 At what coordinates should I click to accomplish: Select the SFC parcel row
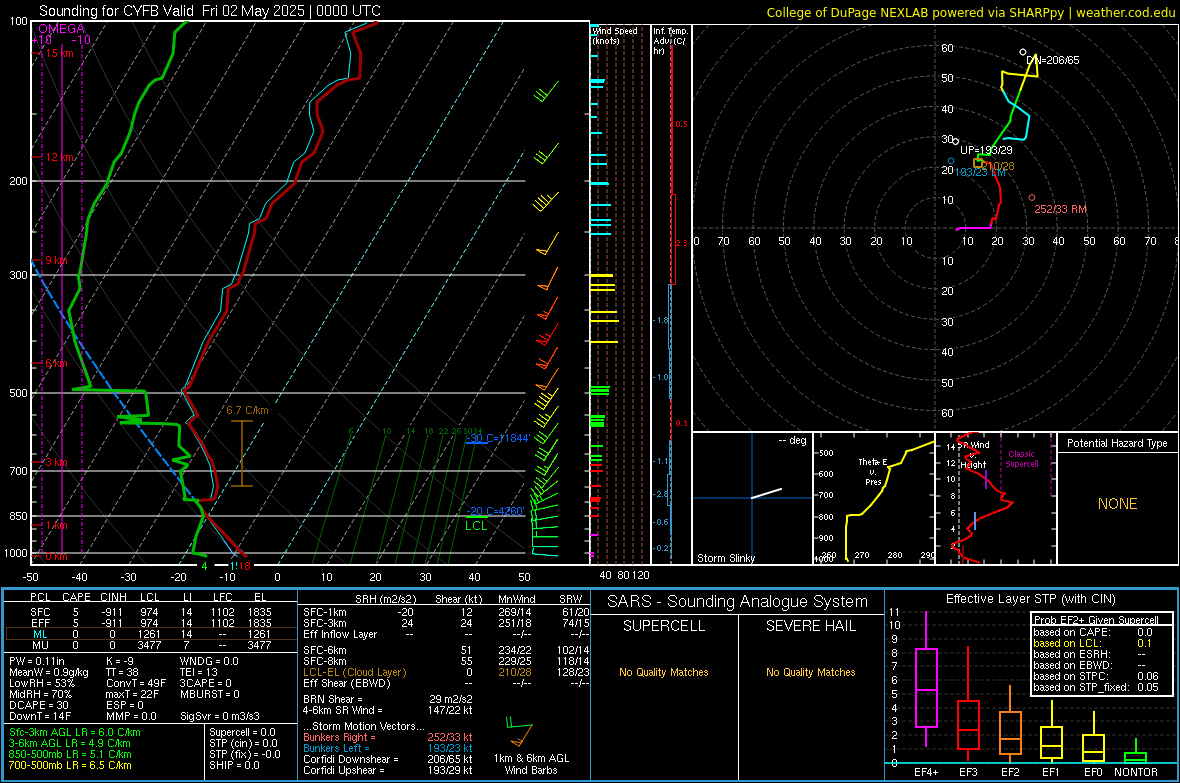[x=150, y=612]
